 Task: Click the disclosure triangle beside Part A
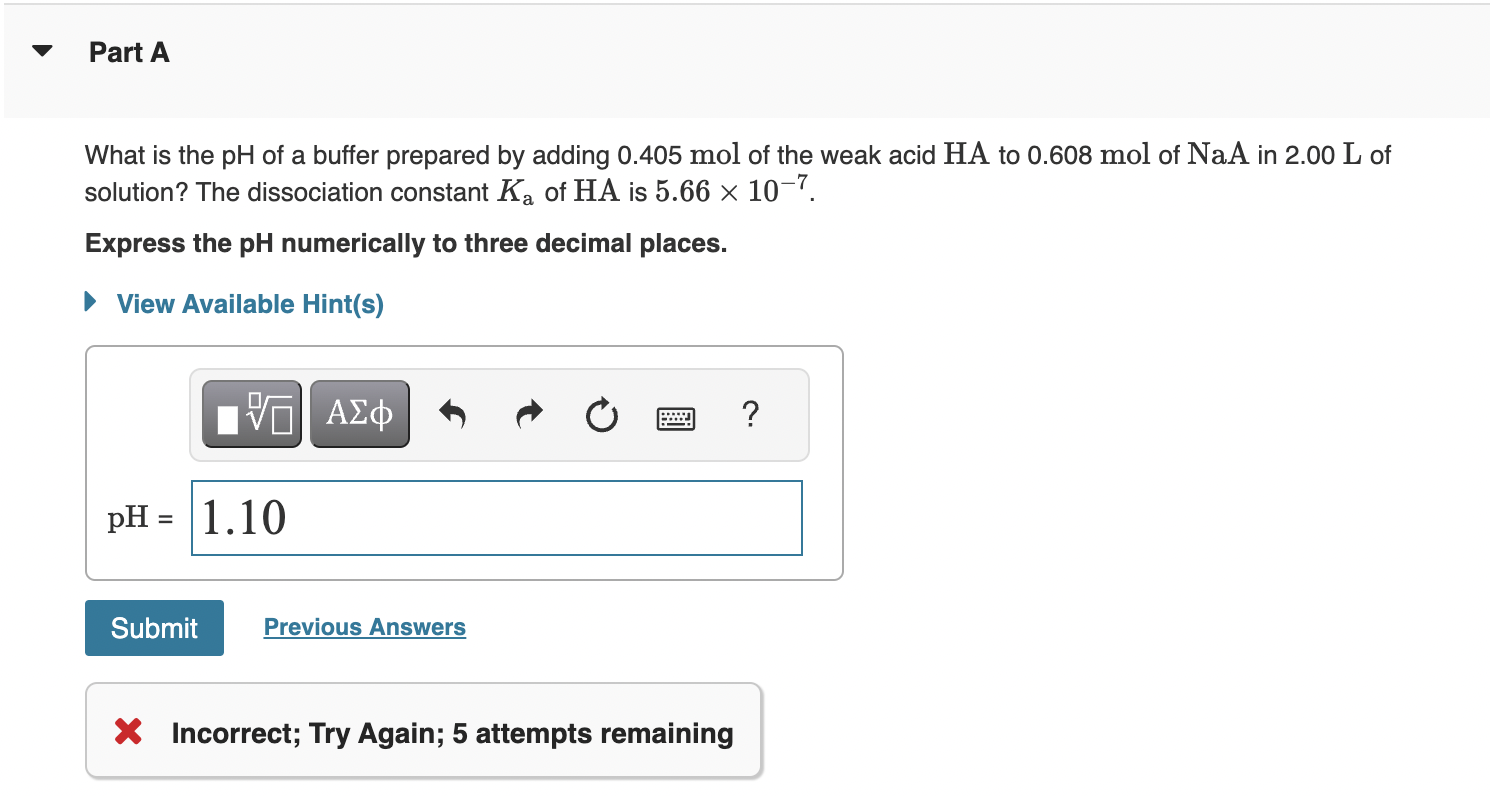click(x=42, y=50)
